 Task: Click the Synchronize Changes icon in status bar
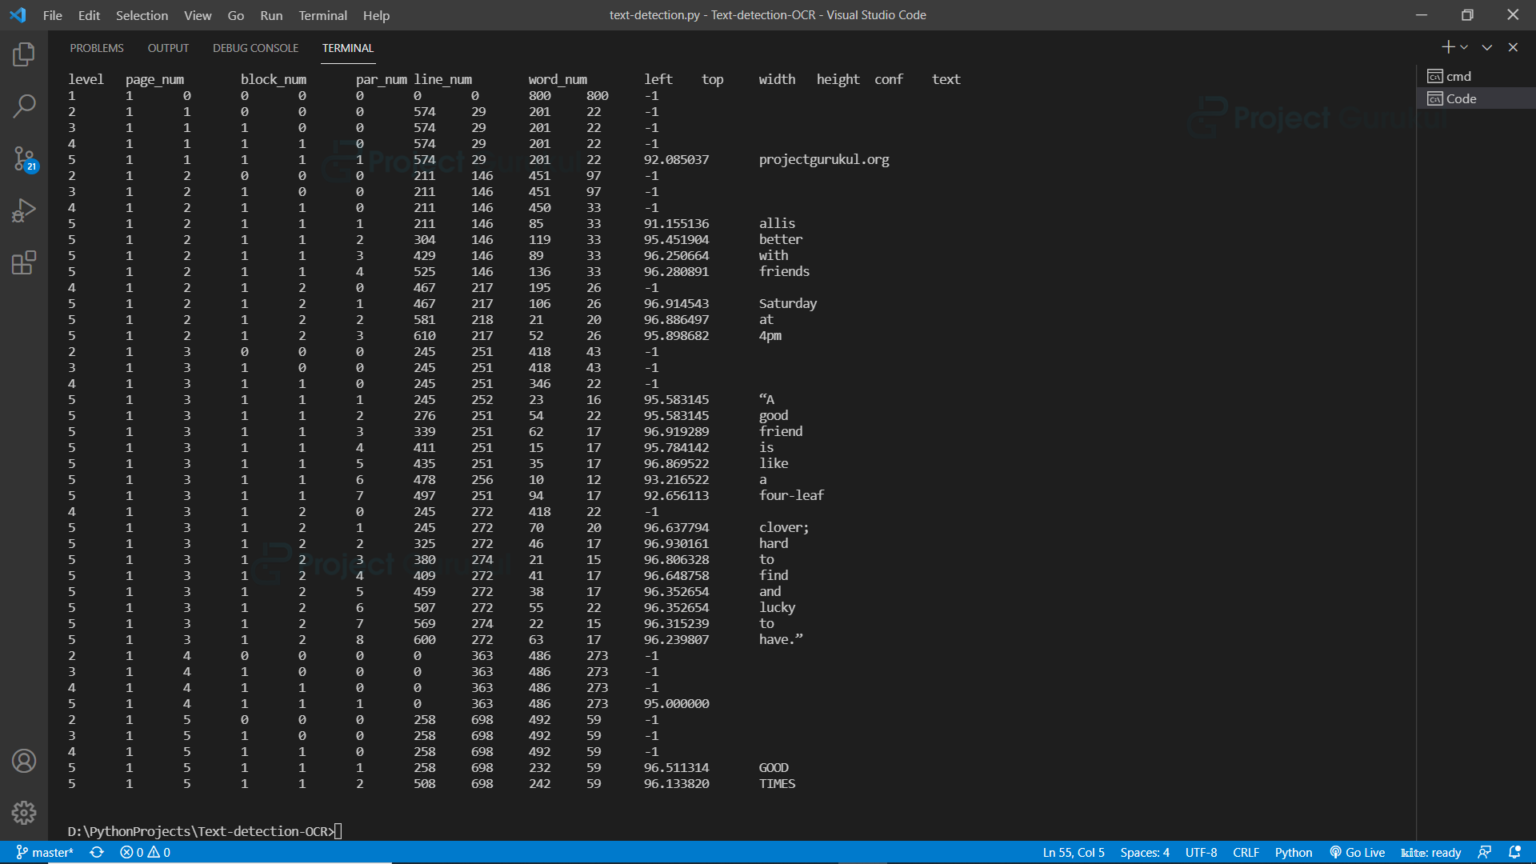(x=97, y=852)
